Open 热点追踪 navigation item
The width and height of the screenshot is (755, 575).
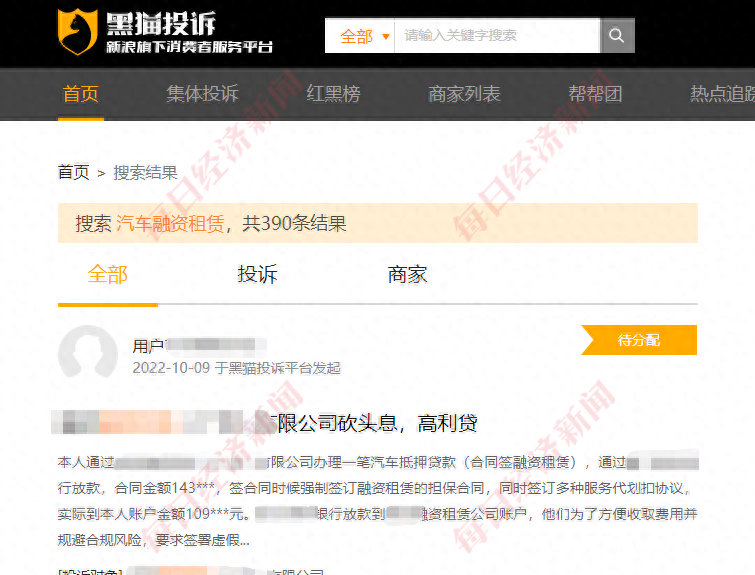(x=722, y=93)
